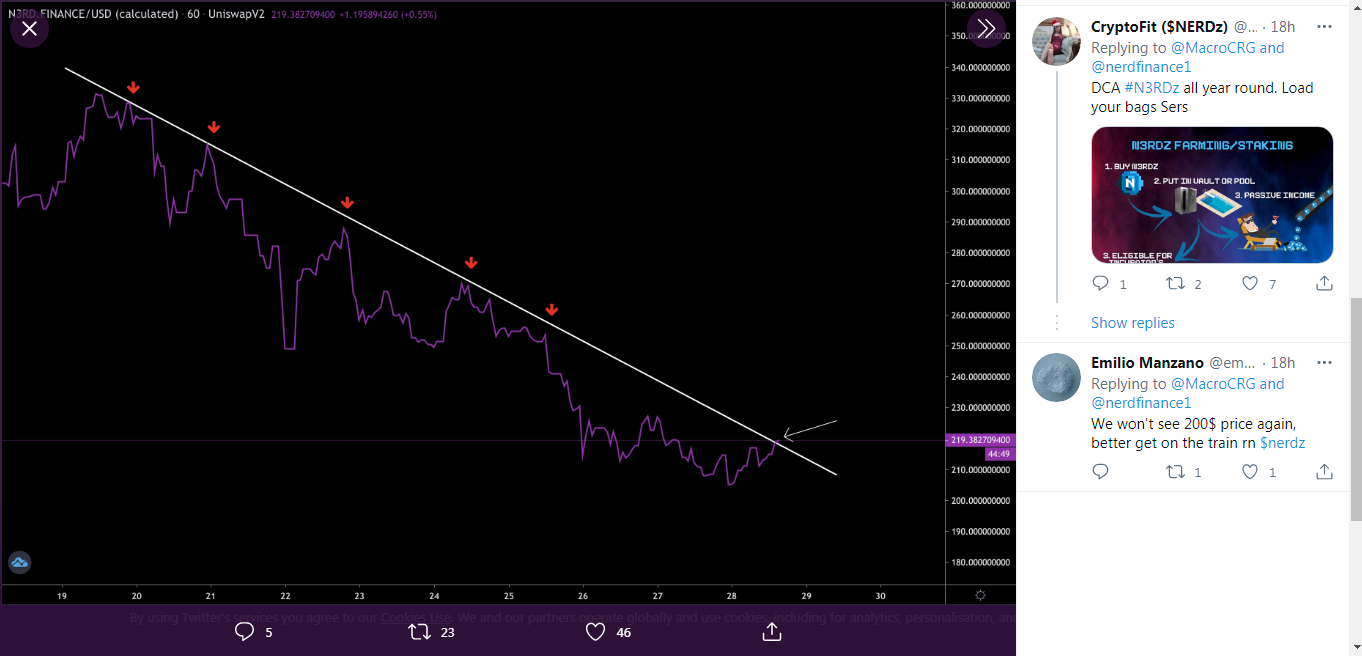The width and height of the screenshot is (1362, 656).
Task: Retweet CryptoFit's tweet with 2 retweets
Action: [x=1176, y=283]
